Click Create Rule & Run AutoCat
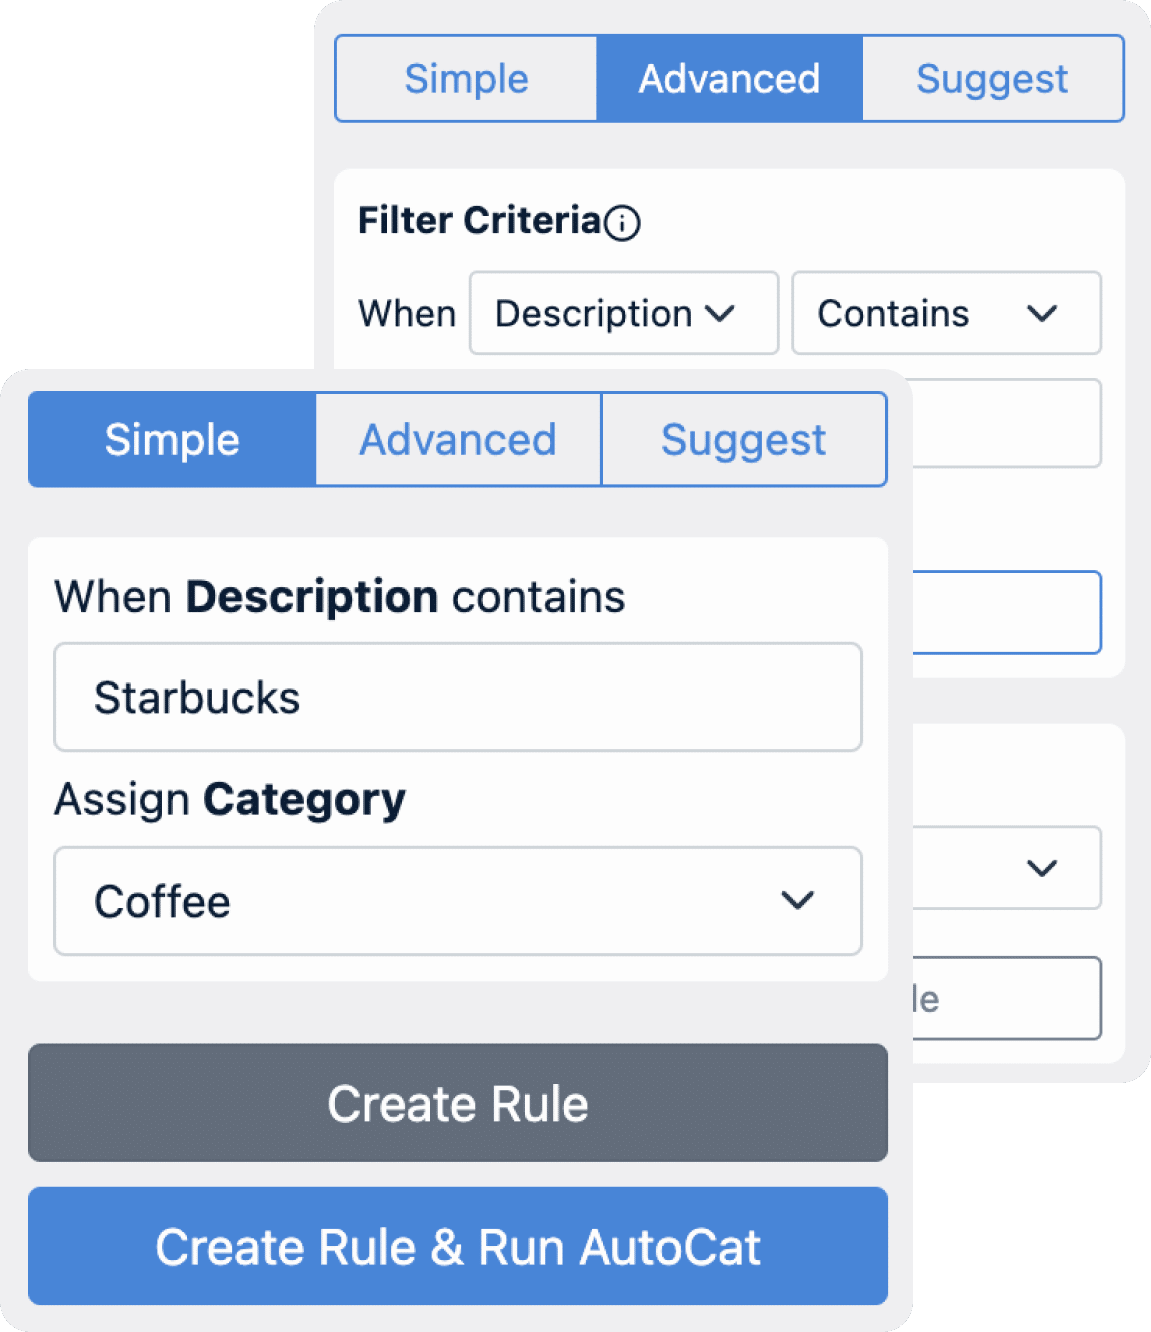This screenshot has height=1332, width=1151. [x=458, y=1246]
